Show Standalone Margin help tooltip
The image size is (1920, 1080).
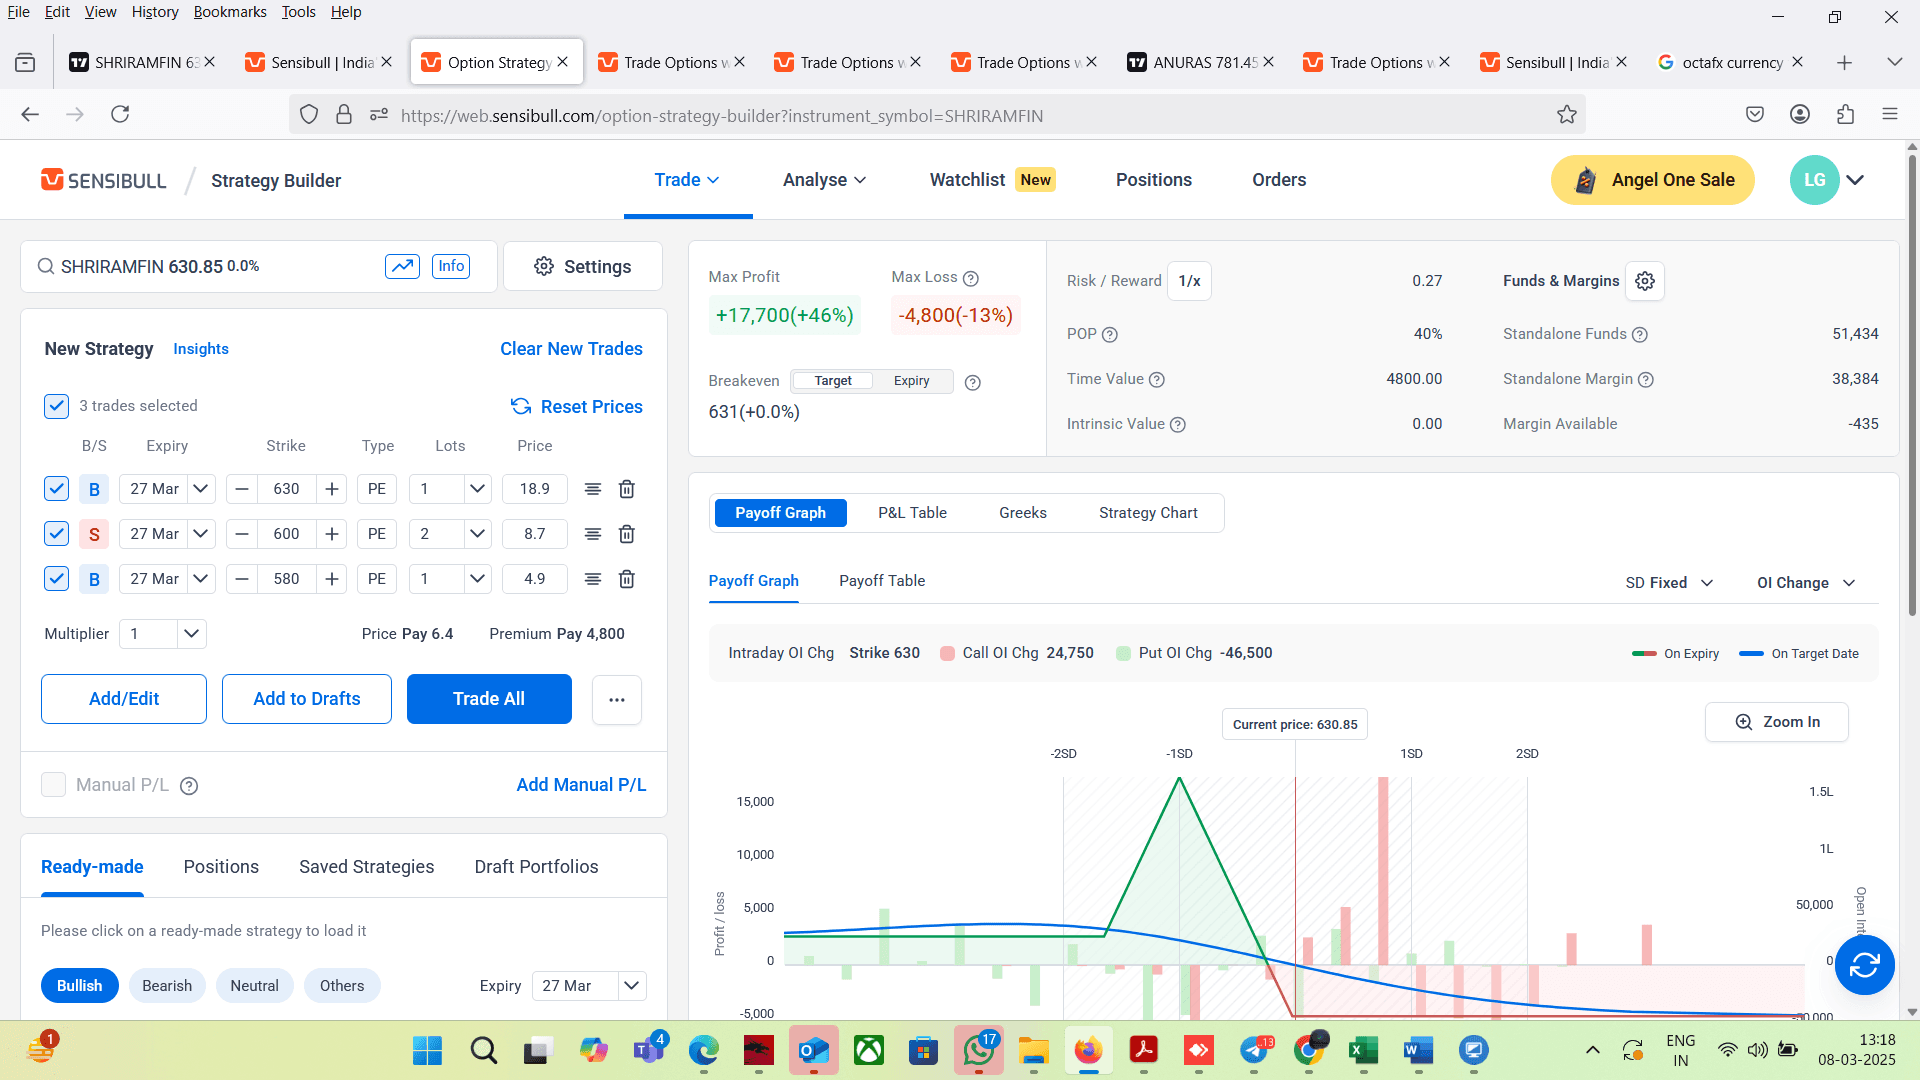click(x=1646, y=380)
